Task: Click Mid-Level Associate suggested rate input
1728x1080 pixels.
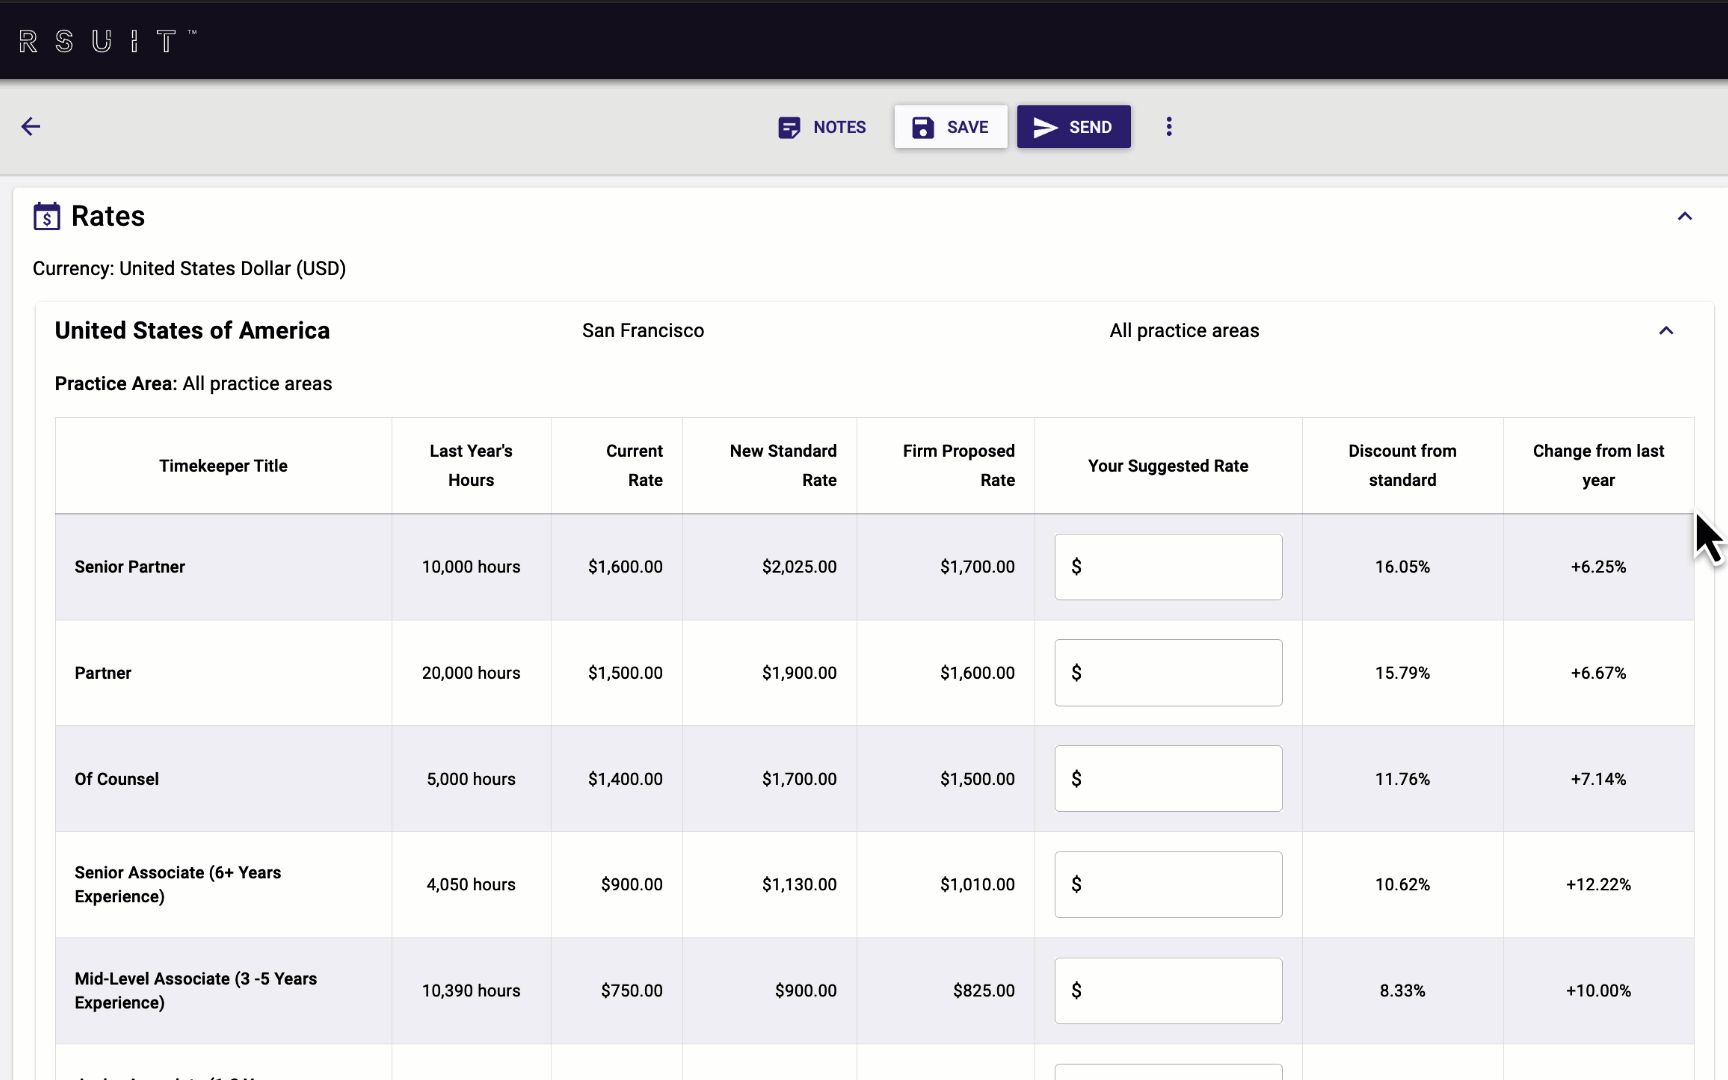Action: click(x=1168, y=991)
